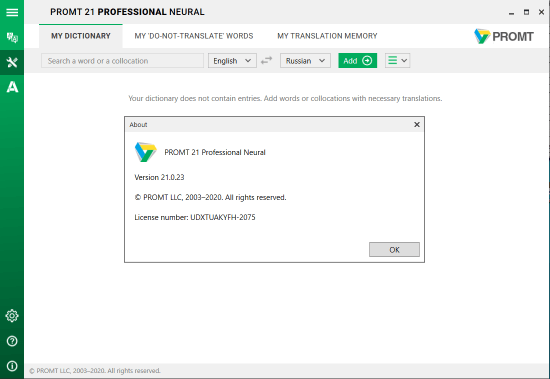Screen dimensions: 550x379
Task: Open My 'Do-Not-Translate' Words tab
Action: coord(194,36)
